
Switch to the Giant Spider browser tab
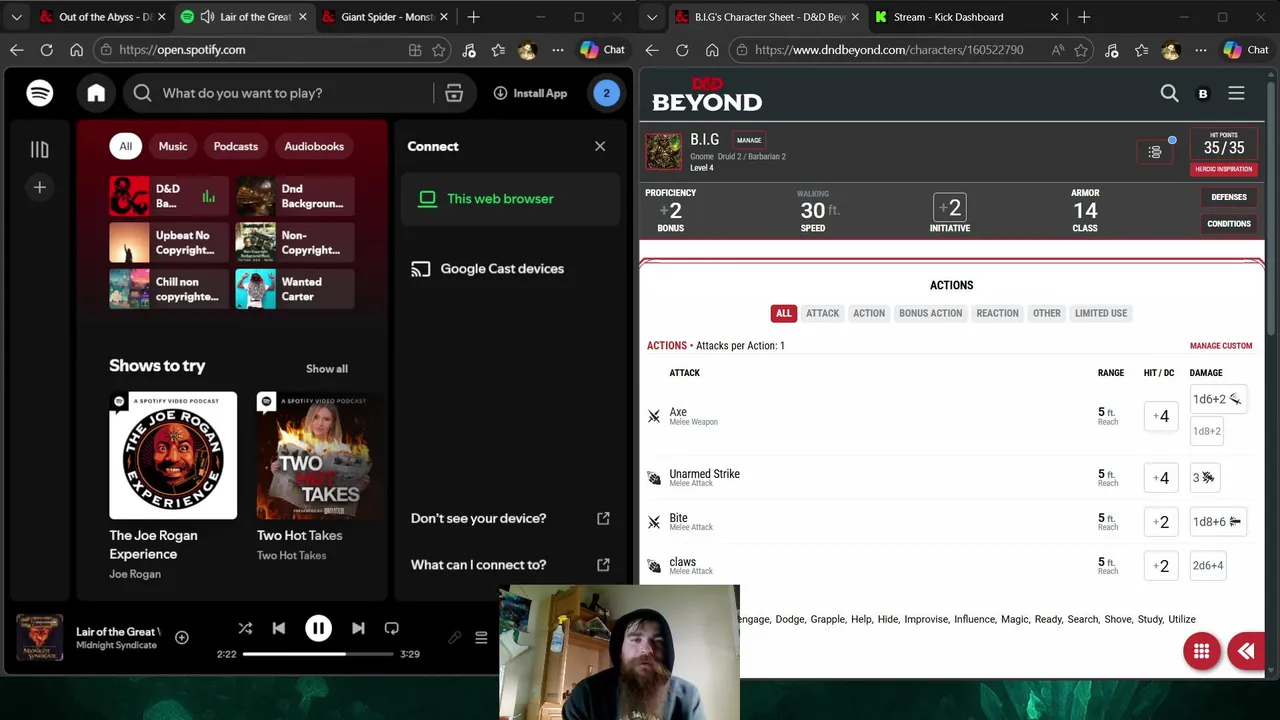pyautogui.click(x=388, y=17)
